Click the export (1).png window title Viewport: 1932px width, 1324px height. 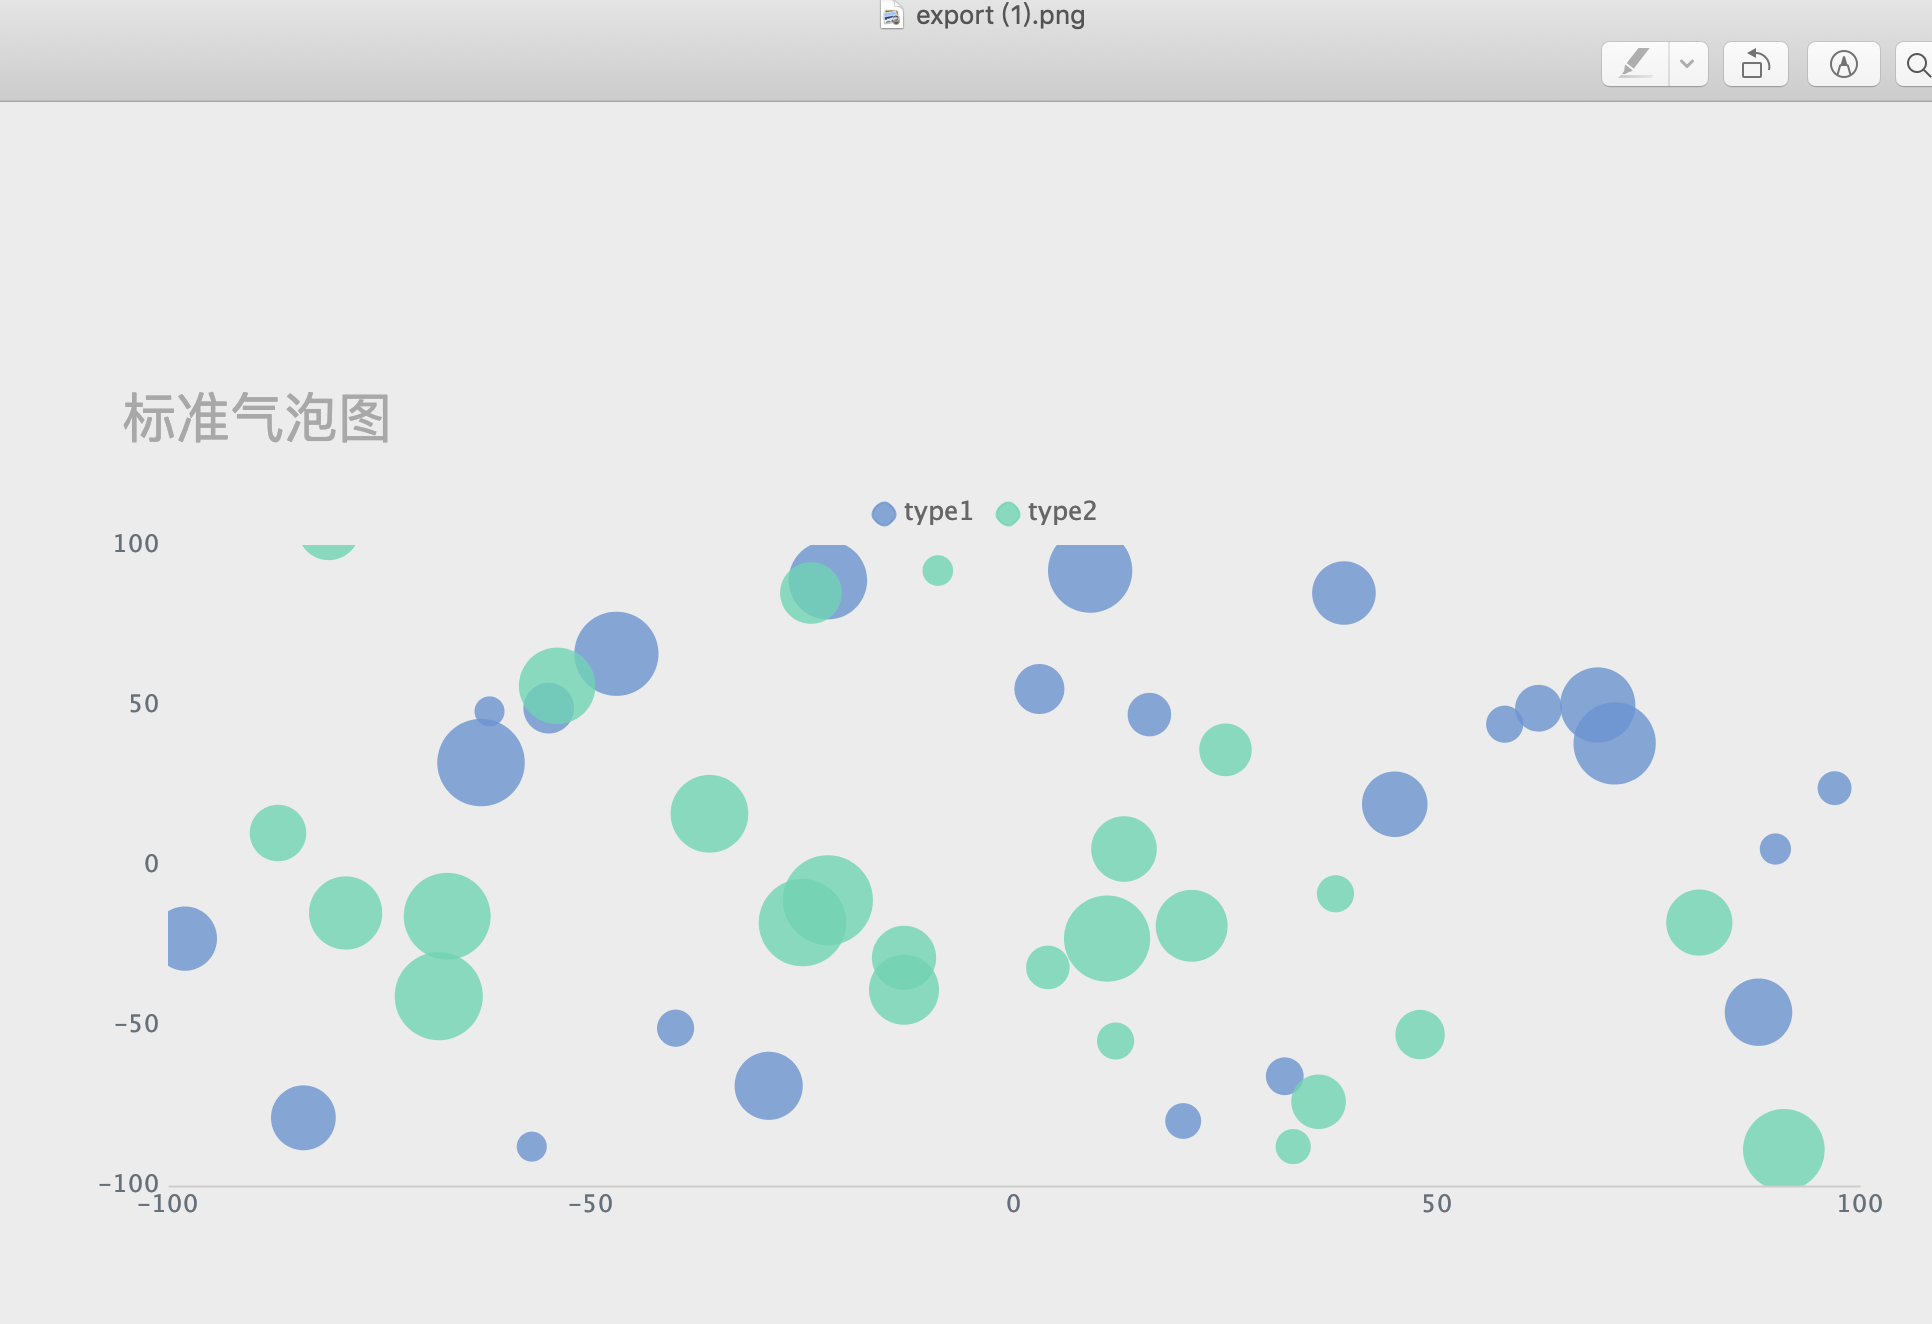tap(1000, 15)
